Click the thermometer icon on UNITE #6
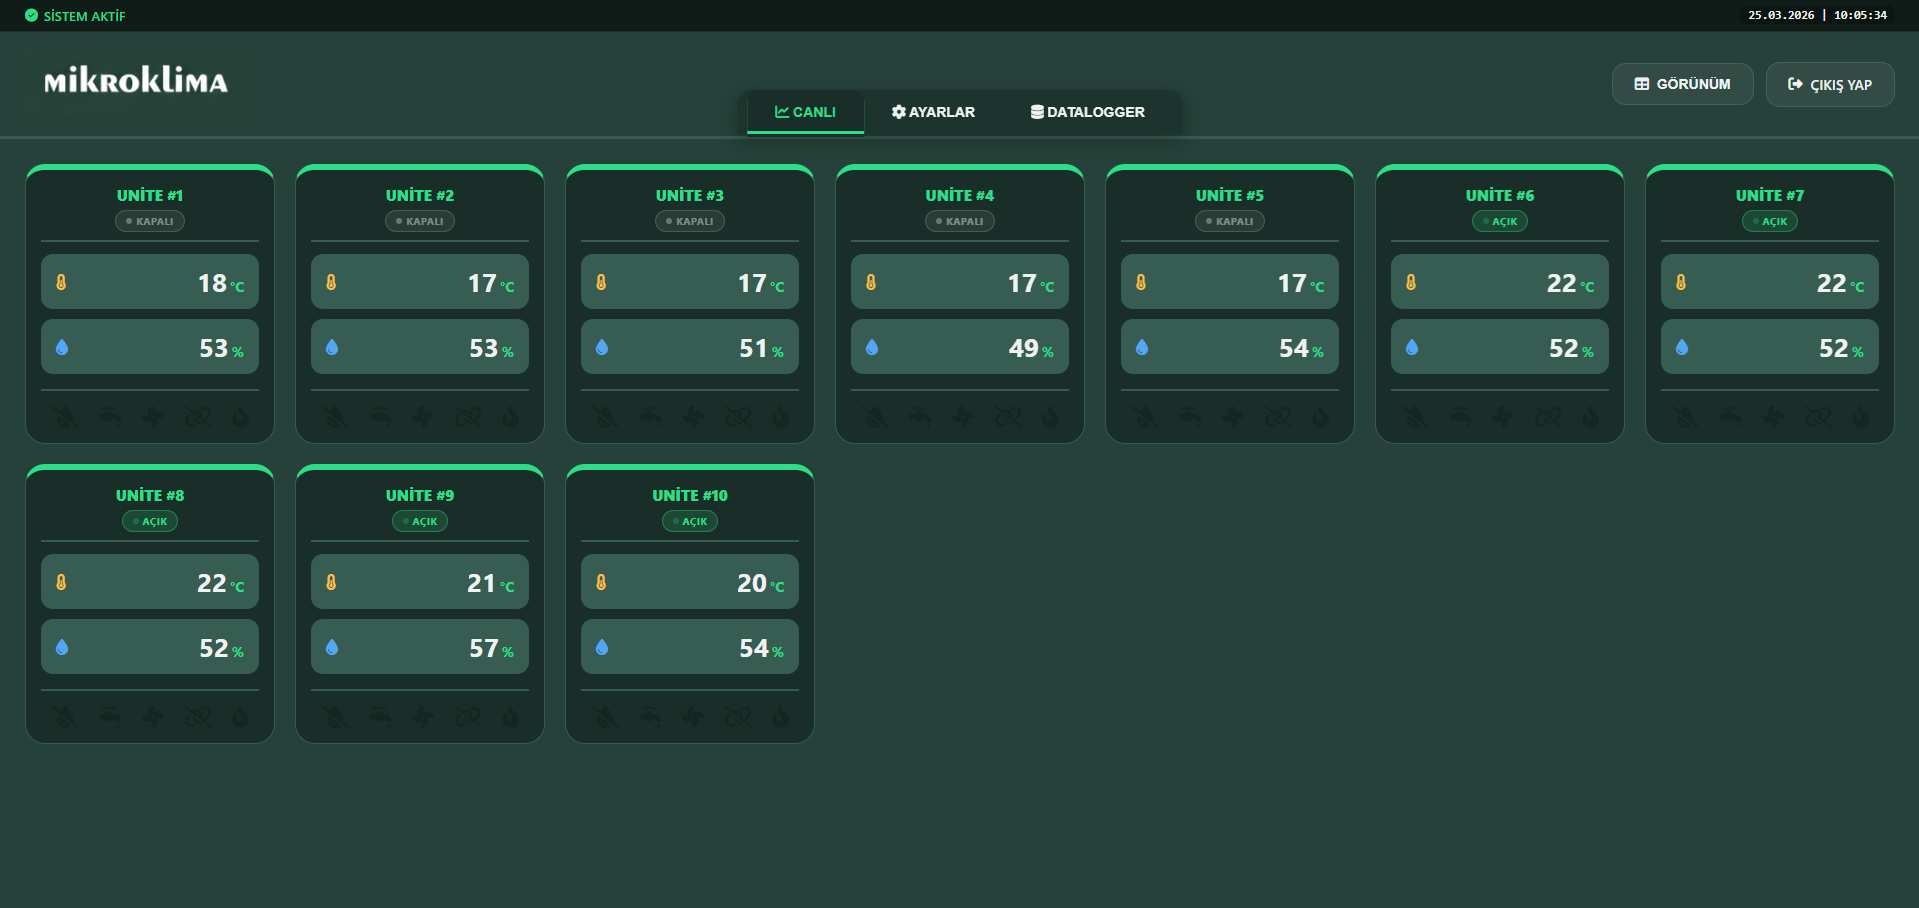 tap(1410, 282)
